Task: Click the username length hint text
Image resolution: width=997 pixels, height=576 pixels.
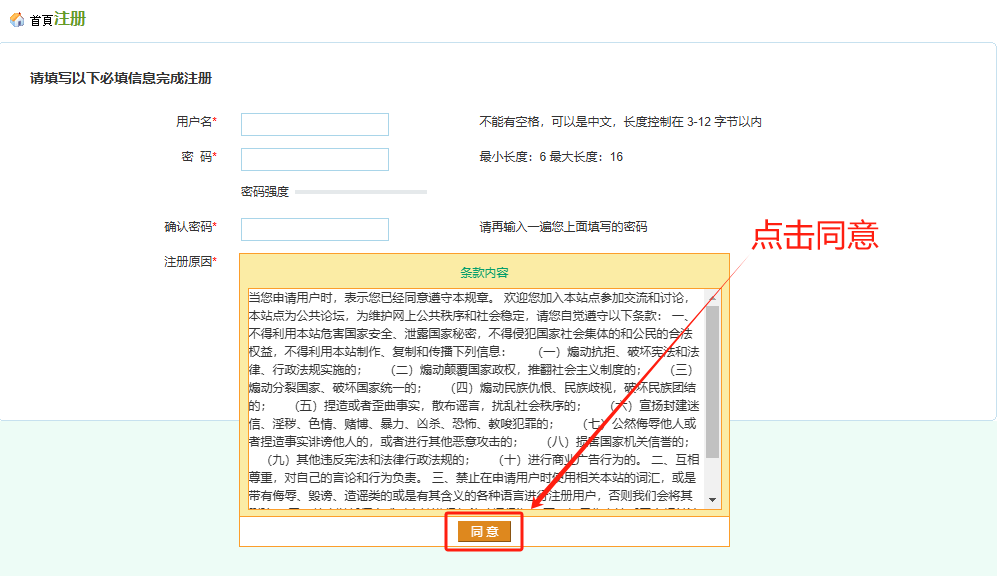Action: 620,122
